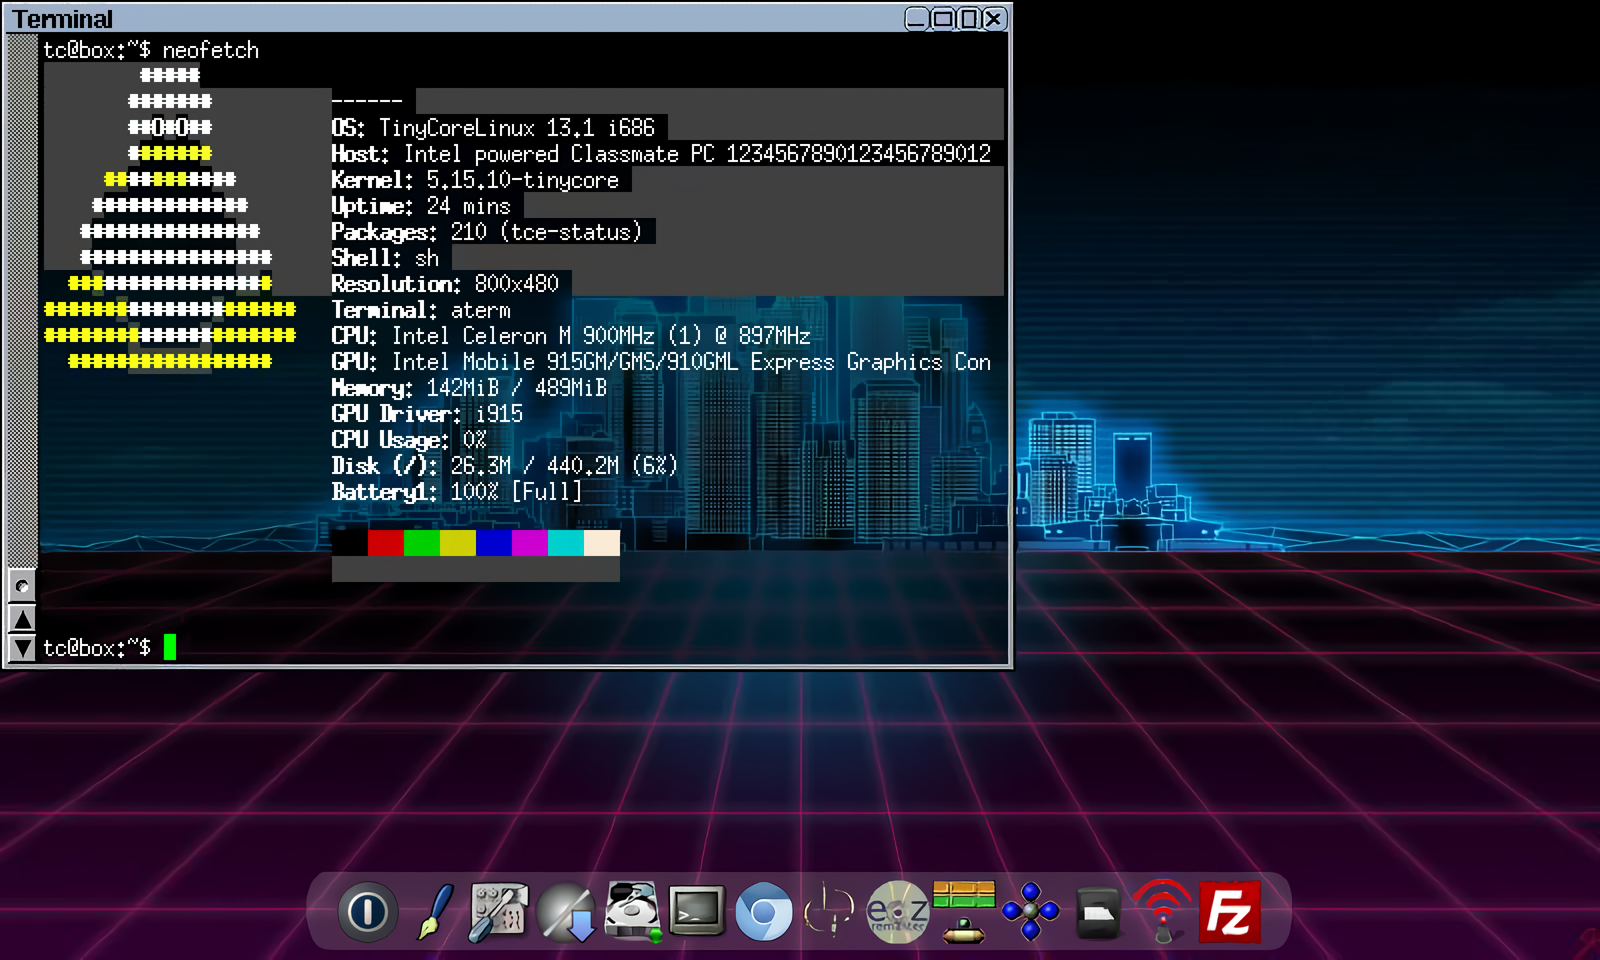
Task: Open the blue jacks game icon
Action: [1030, 911]
